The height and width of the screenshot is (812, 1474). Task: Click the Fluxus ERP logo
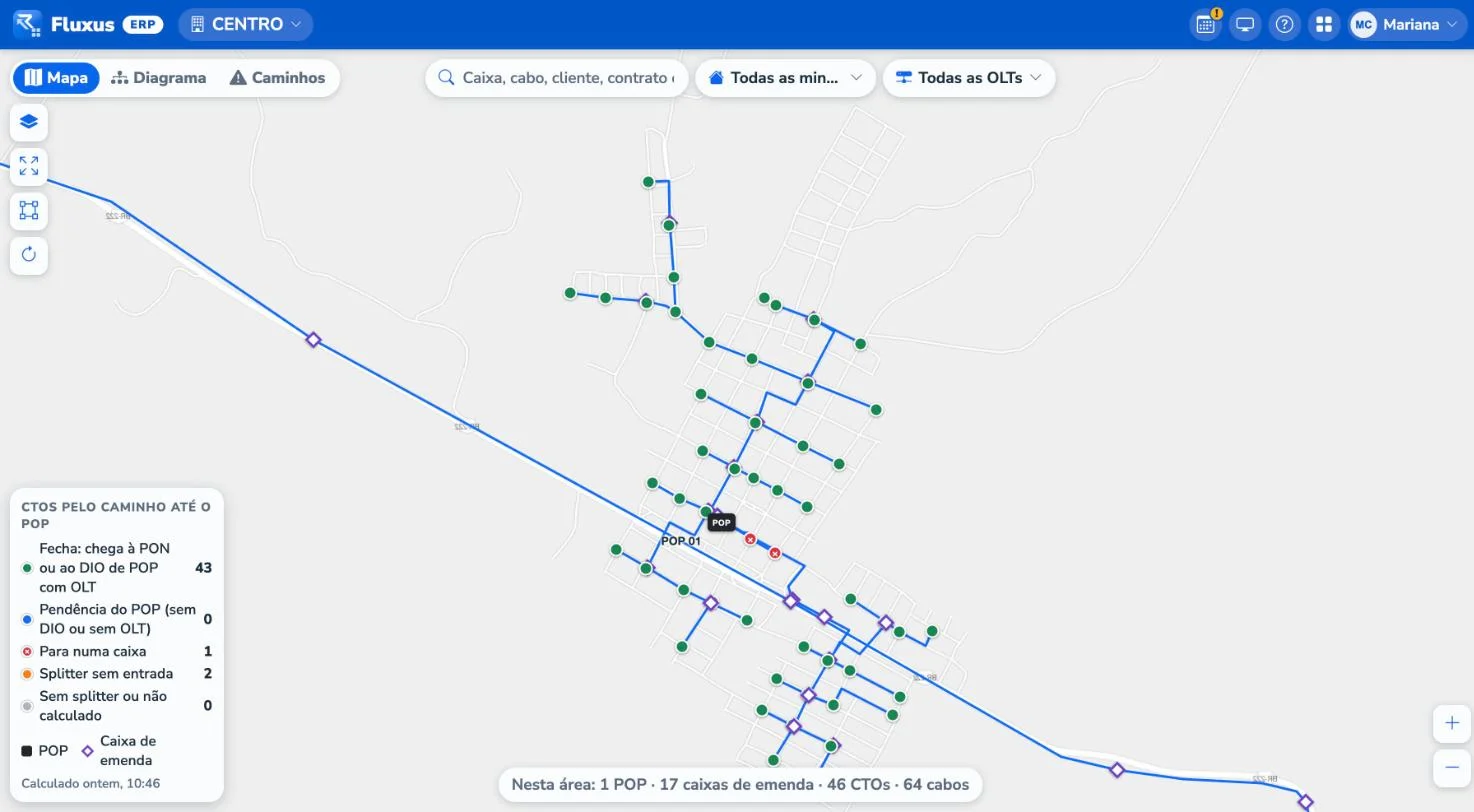point(88,24)
